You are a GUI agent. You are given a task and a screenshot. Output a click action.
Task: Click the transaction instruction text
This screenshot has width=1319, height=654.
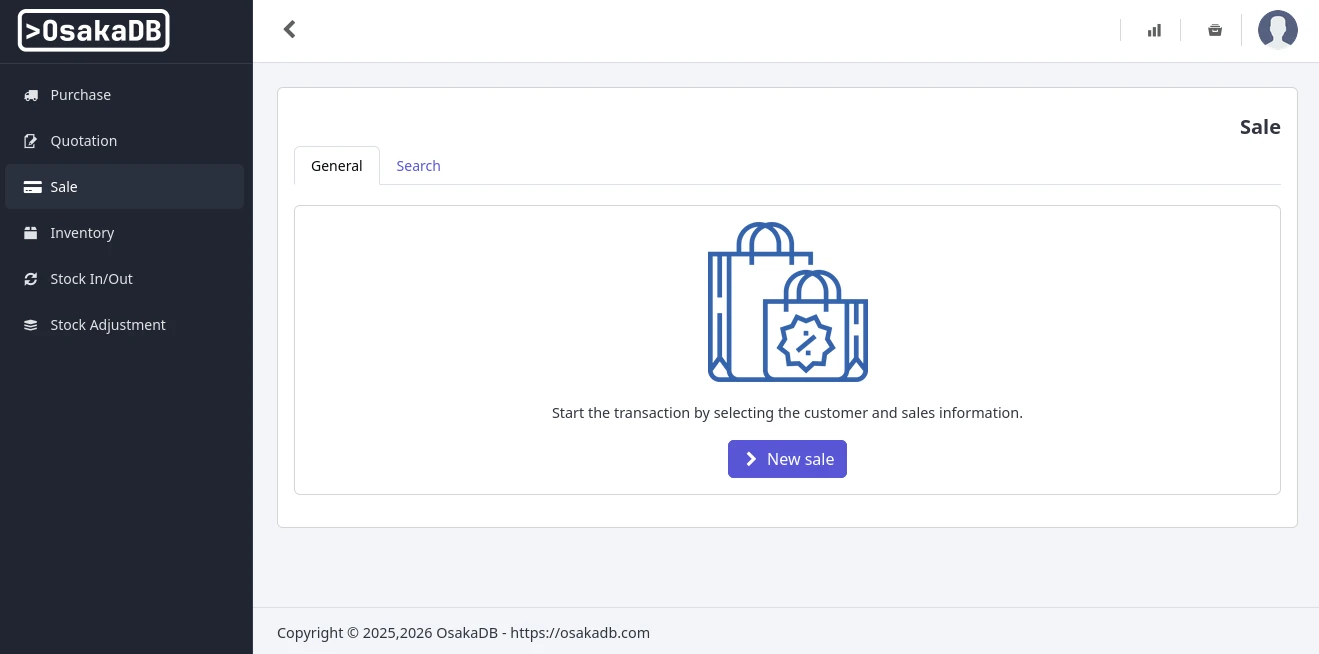(x=787, y=412)
